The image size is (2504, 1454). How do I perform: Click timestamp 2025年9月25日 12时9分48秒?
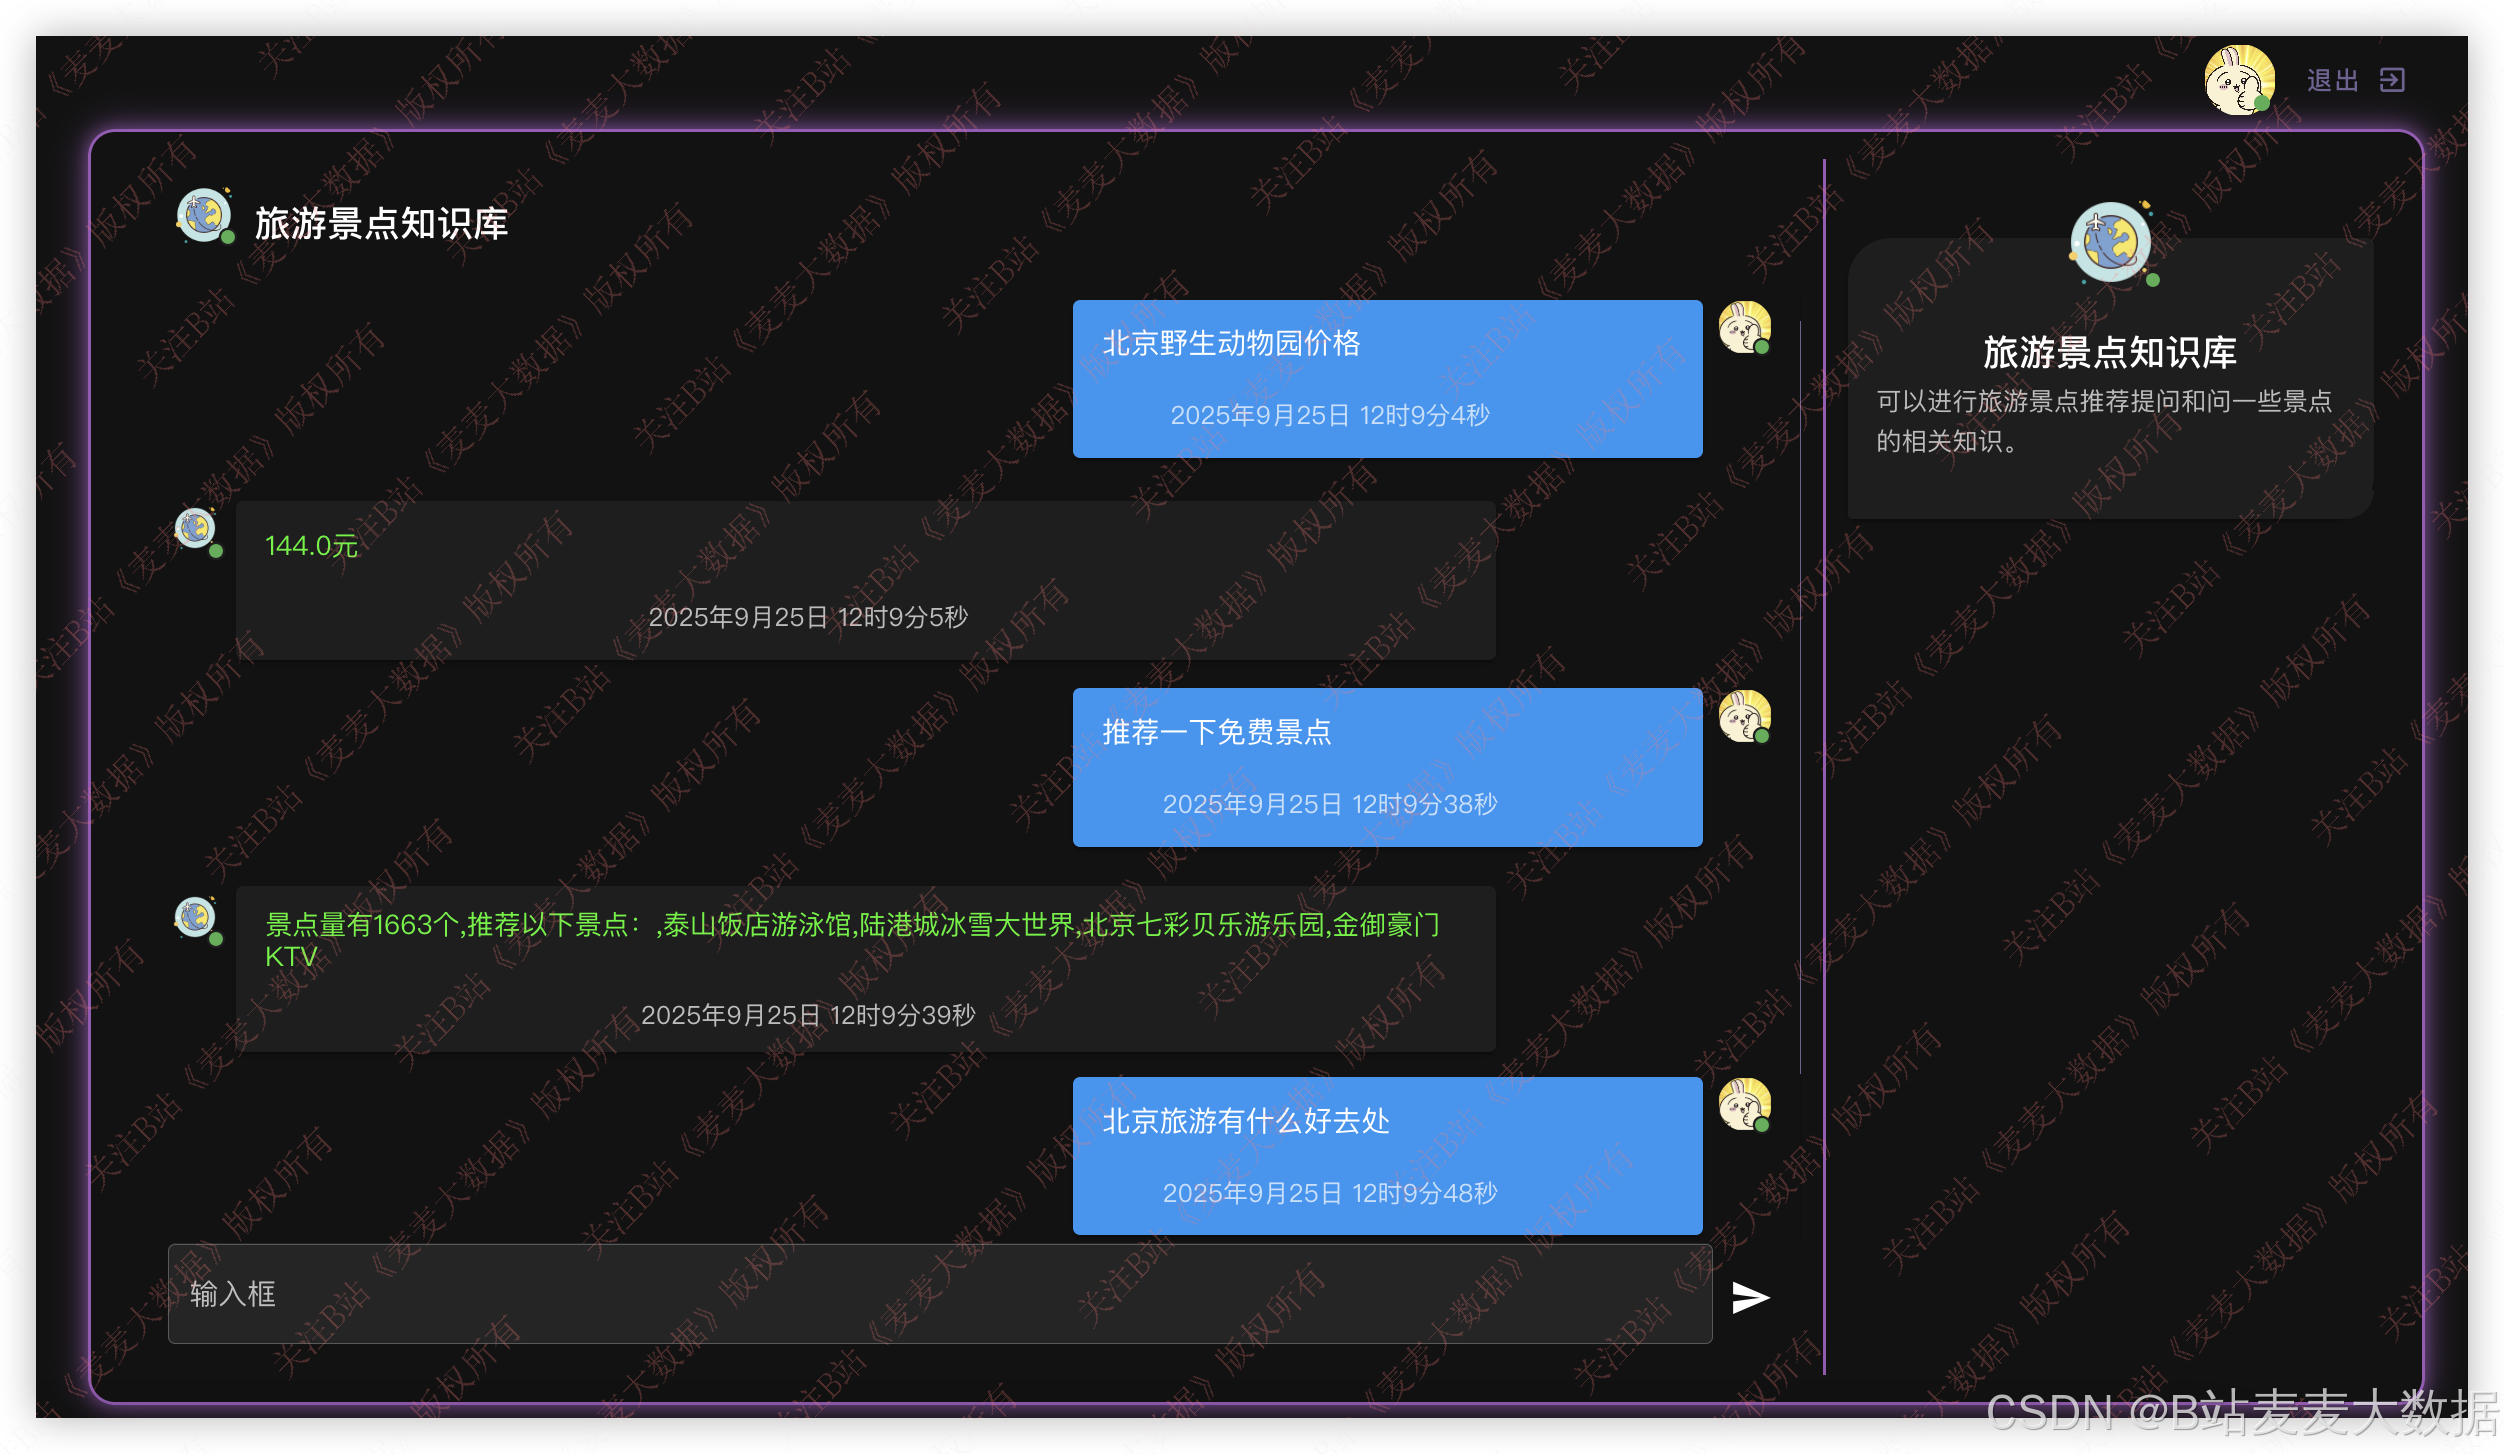coord(1330,1193)
